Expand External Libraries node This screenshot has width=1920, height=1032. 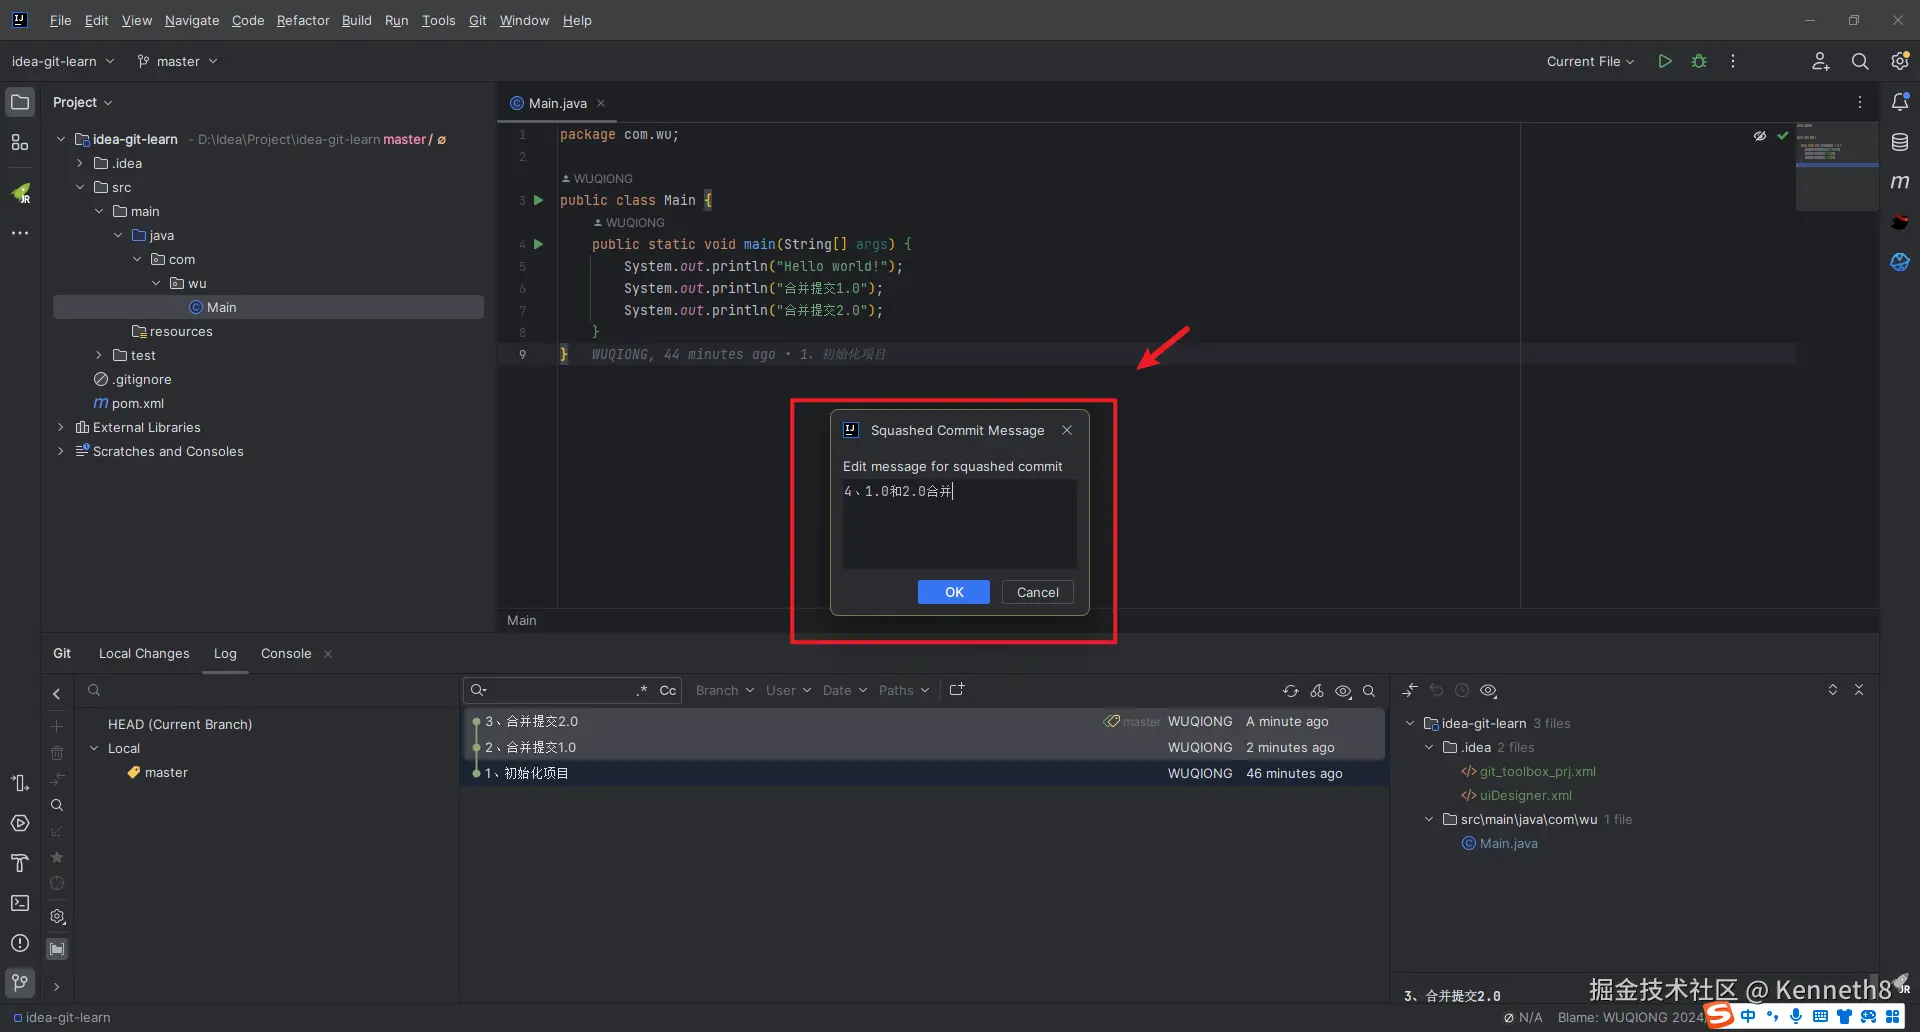[61, 427]
